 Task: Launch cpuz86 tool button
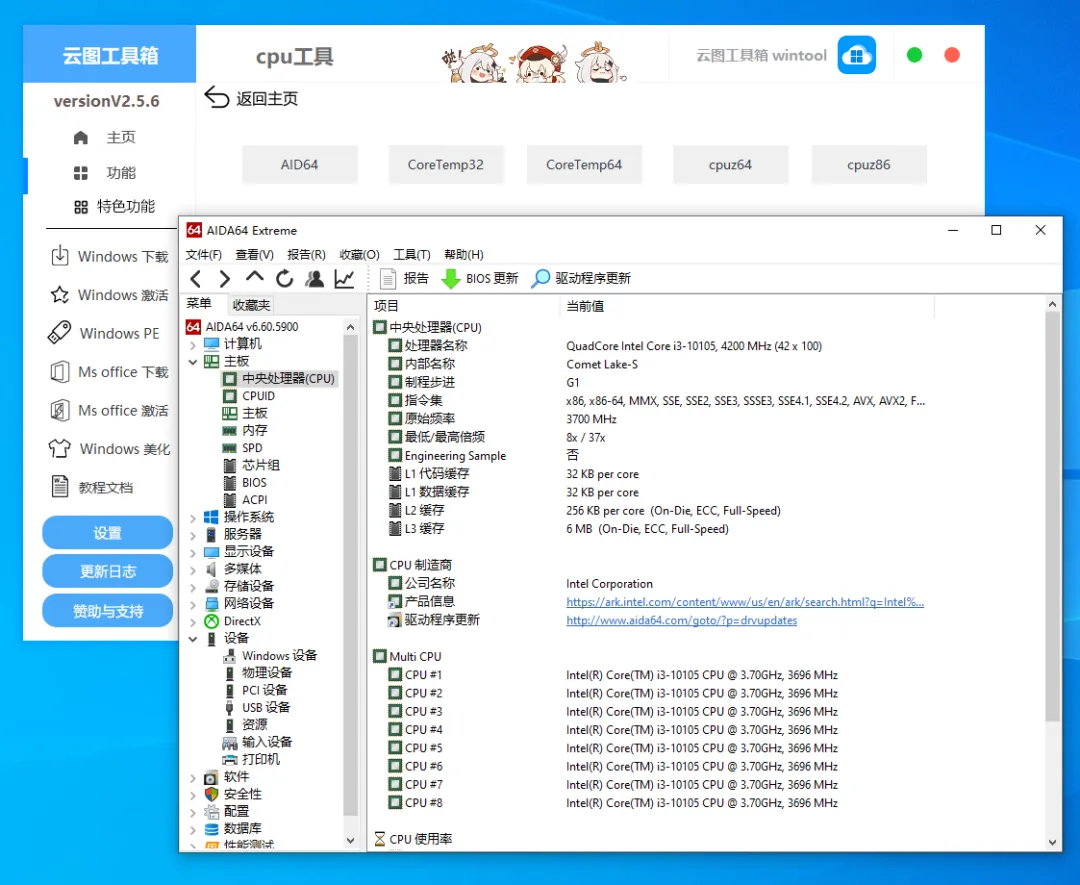coord(869,165)
